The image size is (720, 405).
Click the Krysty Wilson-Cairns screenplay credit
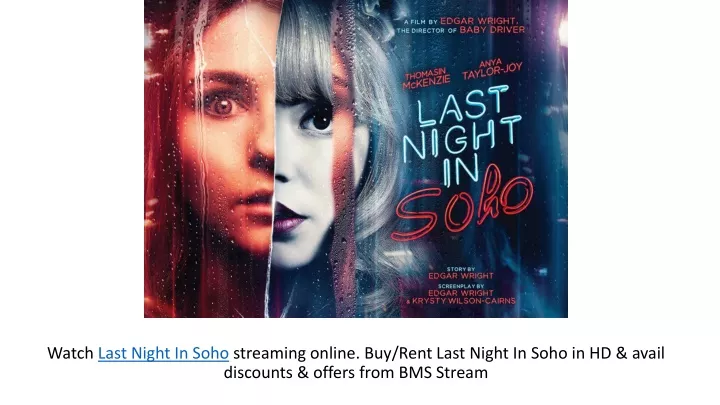pyautogui.click(x=461, y=301)
